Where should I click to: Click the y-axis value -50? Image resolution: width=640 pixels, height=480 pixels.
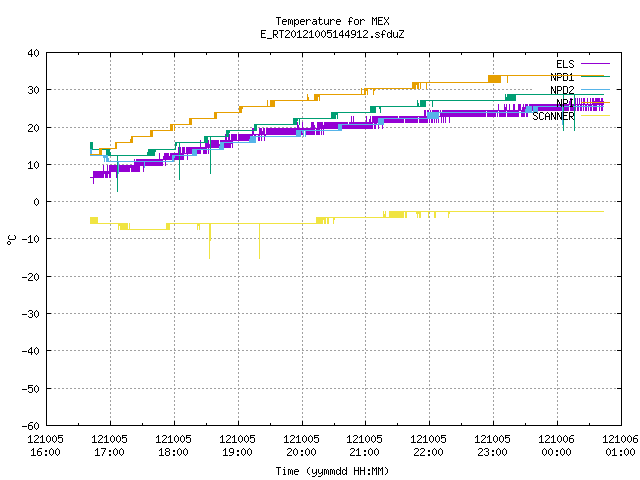31,389
